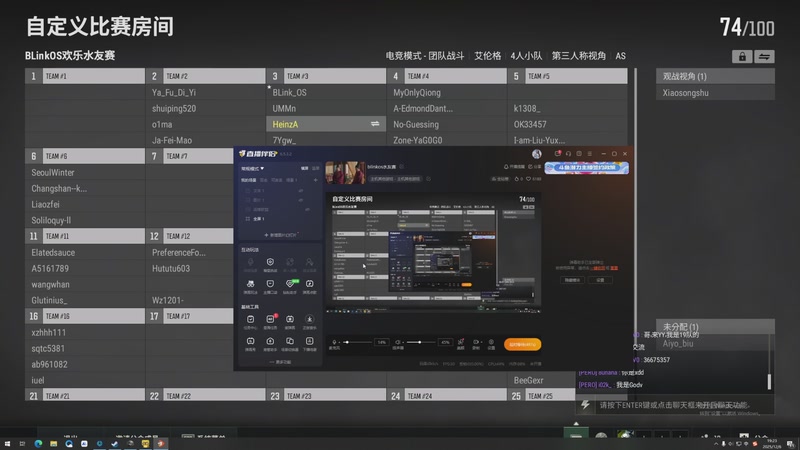Toggle checkbox of the third source row
This screenshot has height=450, width=800.
pos(248,210)
